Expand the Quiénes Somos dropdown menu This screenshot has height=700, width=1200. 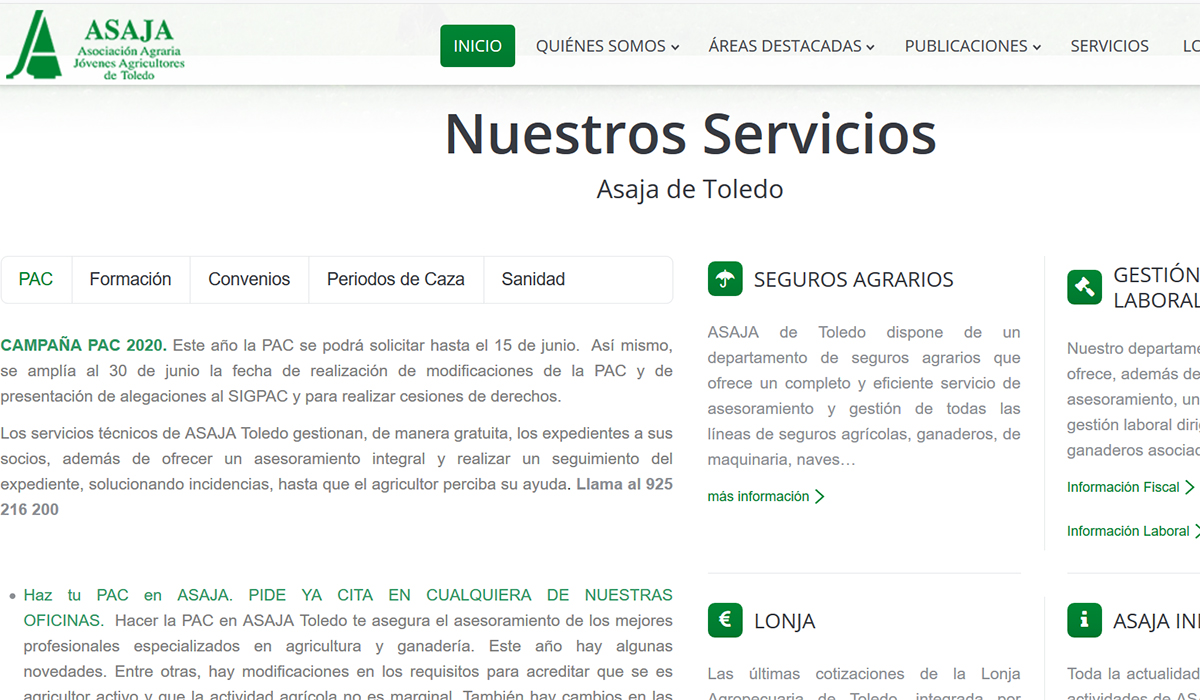[607, 46]
